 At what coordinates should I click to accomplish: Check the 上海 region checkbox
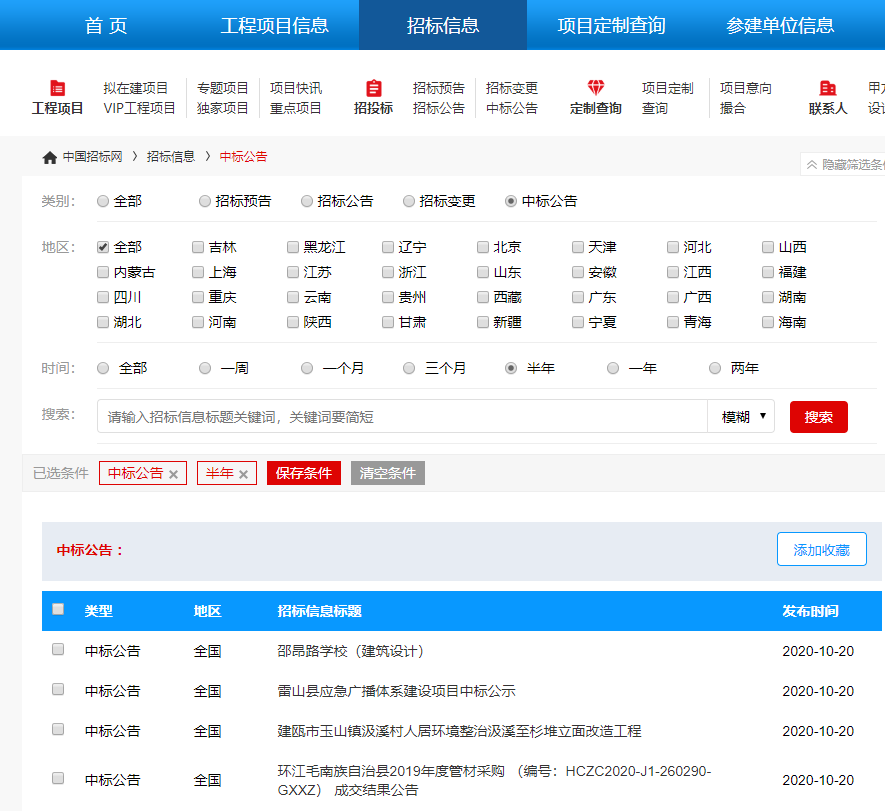click(x=198, y=272)
